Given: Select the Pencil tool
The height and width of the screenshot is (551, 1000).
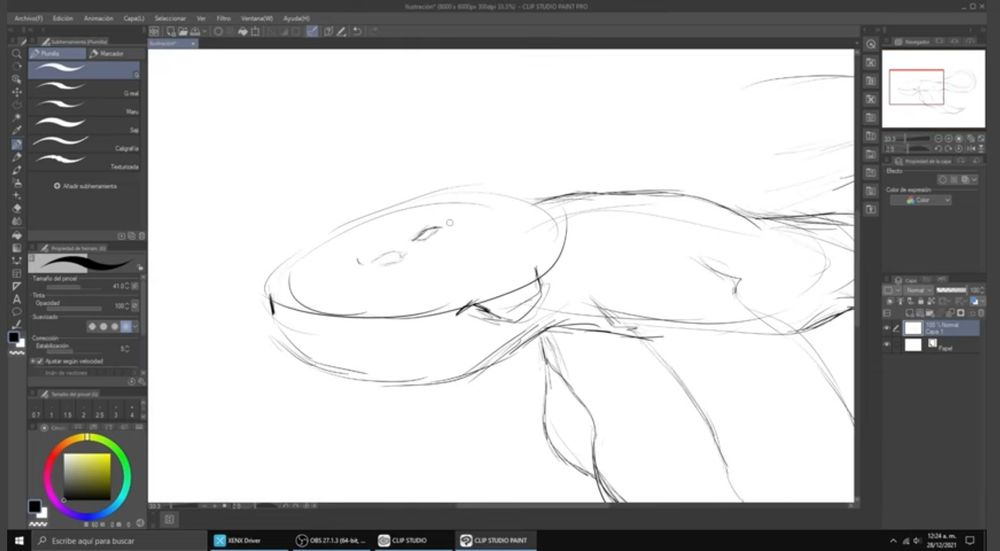Looking at the screenshot, I should click(x=17, y=158).
